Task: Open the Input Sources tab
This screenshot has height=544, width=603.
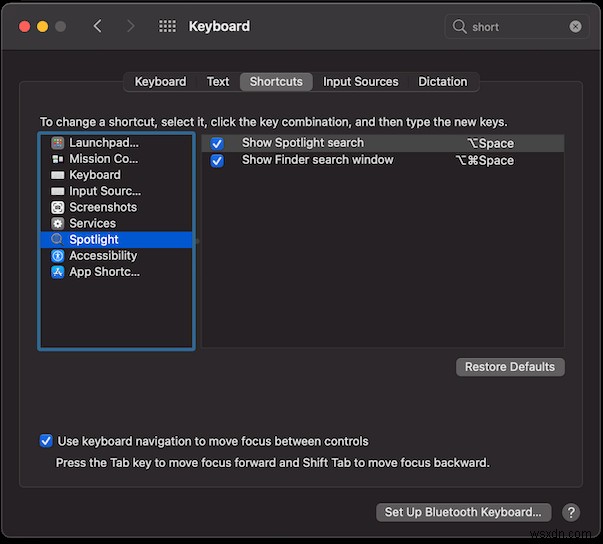Action: pos(360,82)
